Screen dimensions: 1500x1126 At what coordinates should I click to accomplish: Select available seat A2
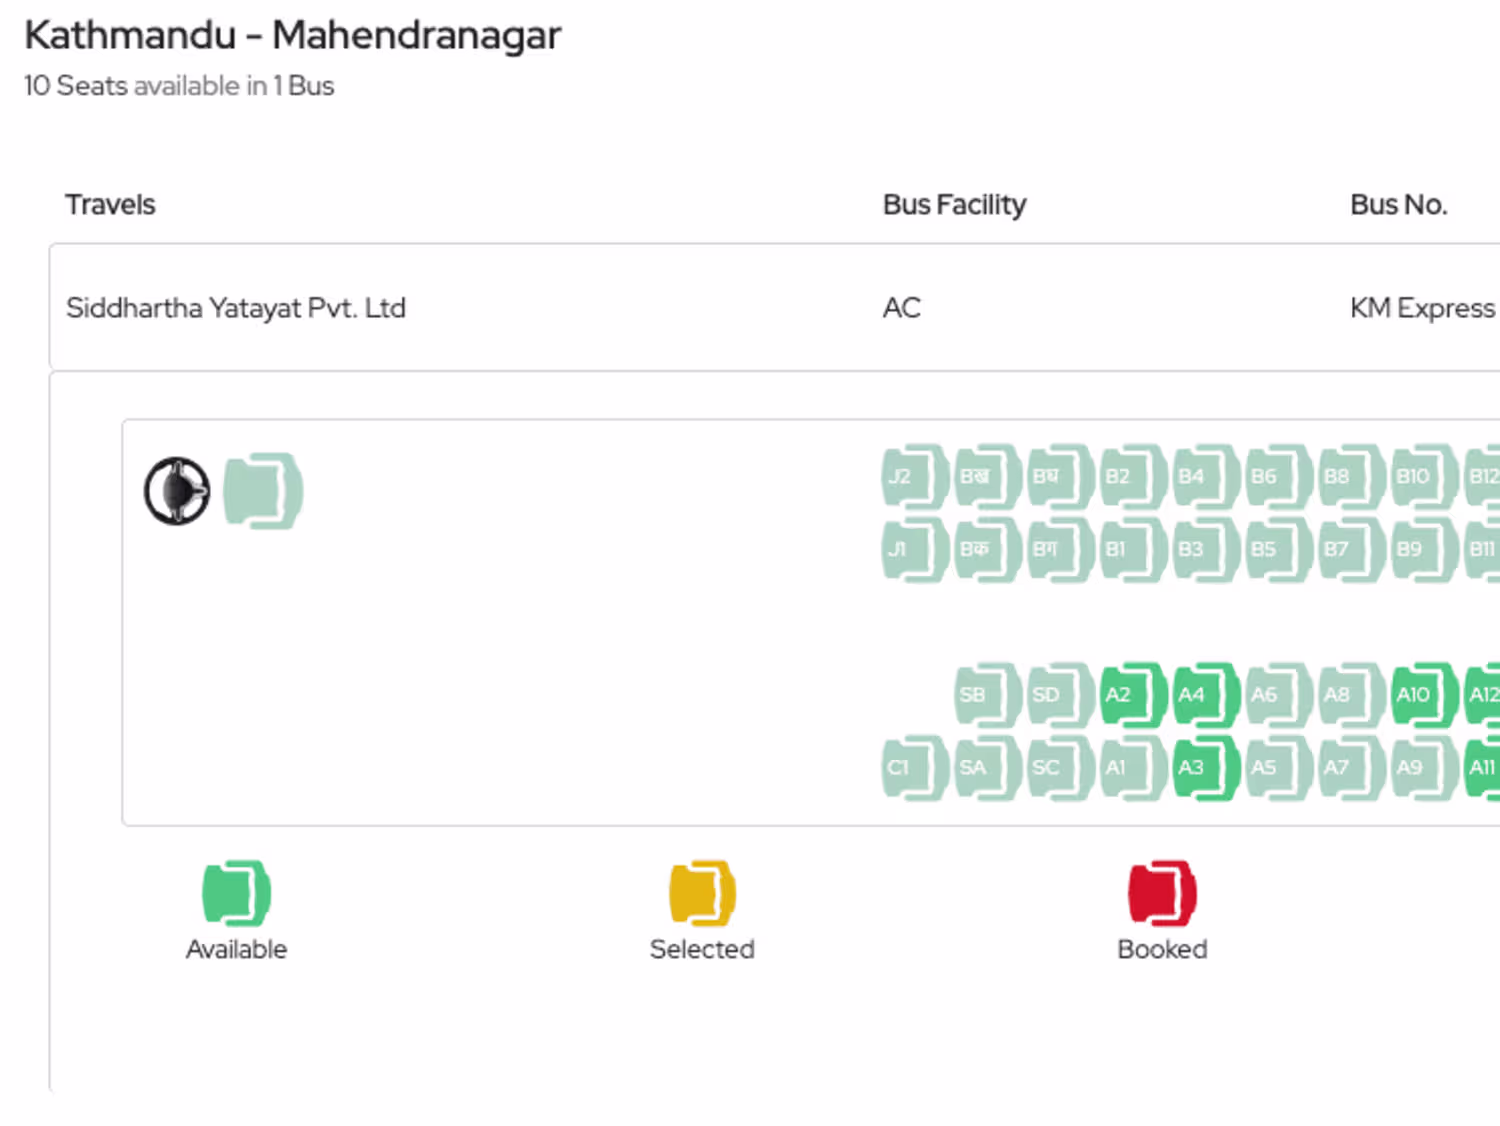pyautogui.click(x=1132, y=695)
